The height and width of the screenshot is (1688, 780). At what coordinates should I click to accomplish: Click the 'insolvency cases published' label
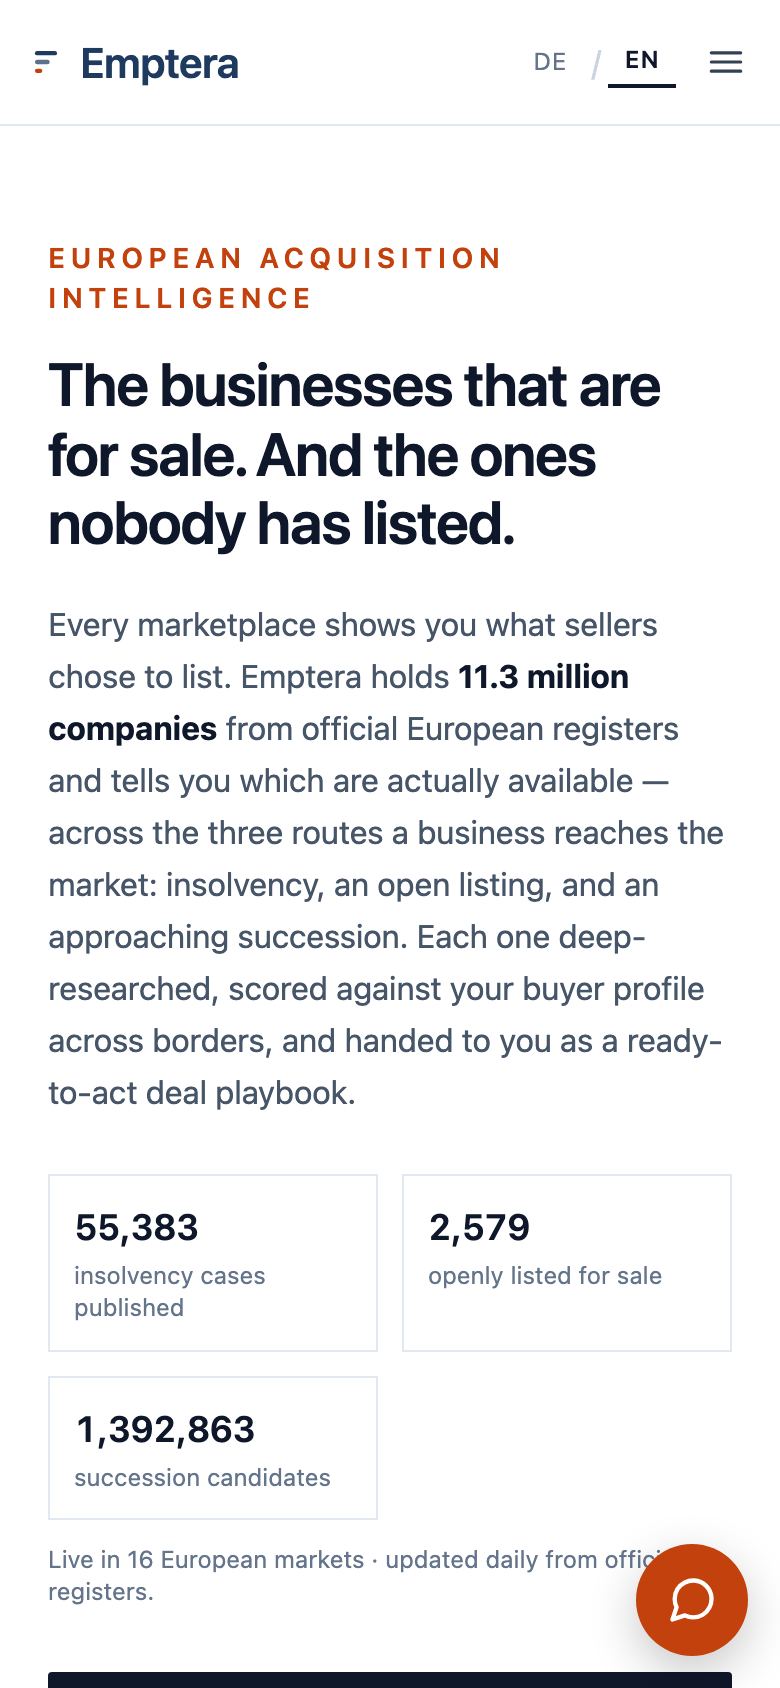pos(170,1291)
